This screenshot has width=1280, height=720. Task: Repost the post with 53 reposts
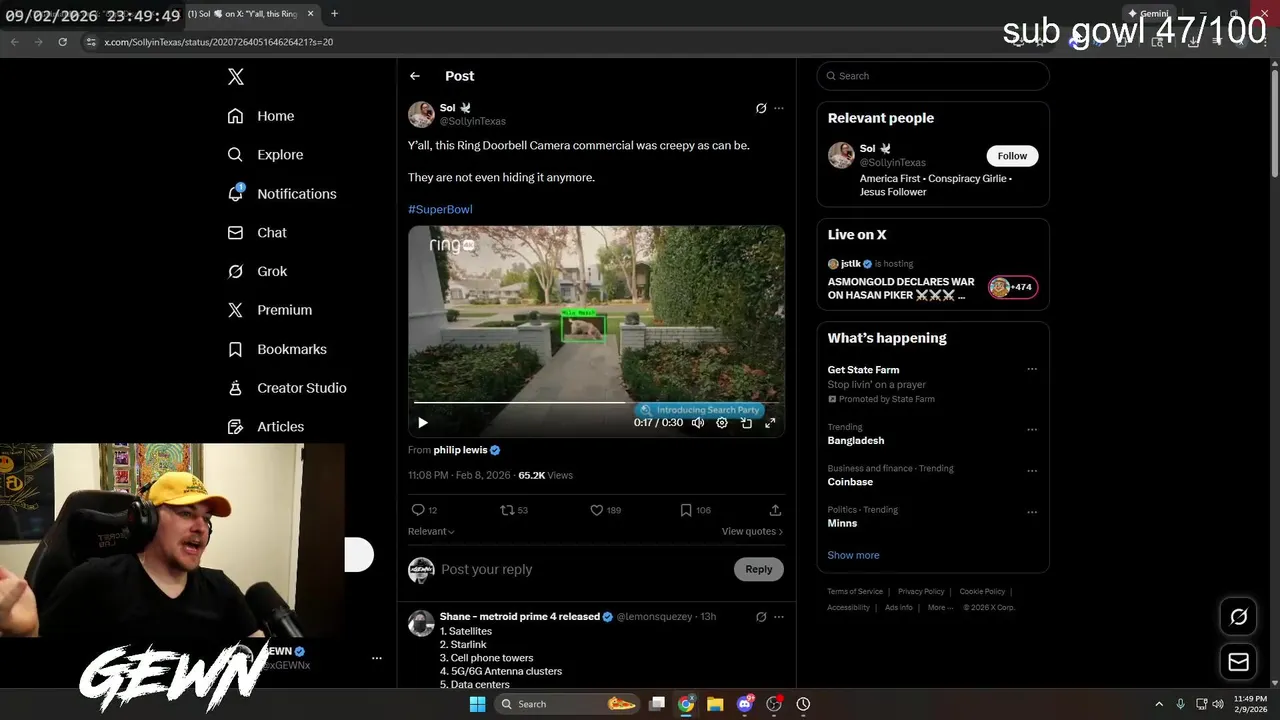[507, 510]
